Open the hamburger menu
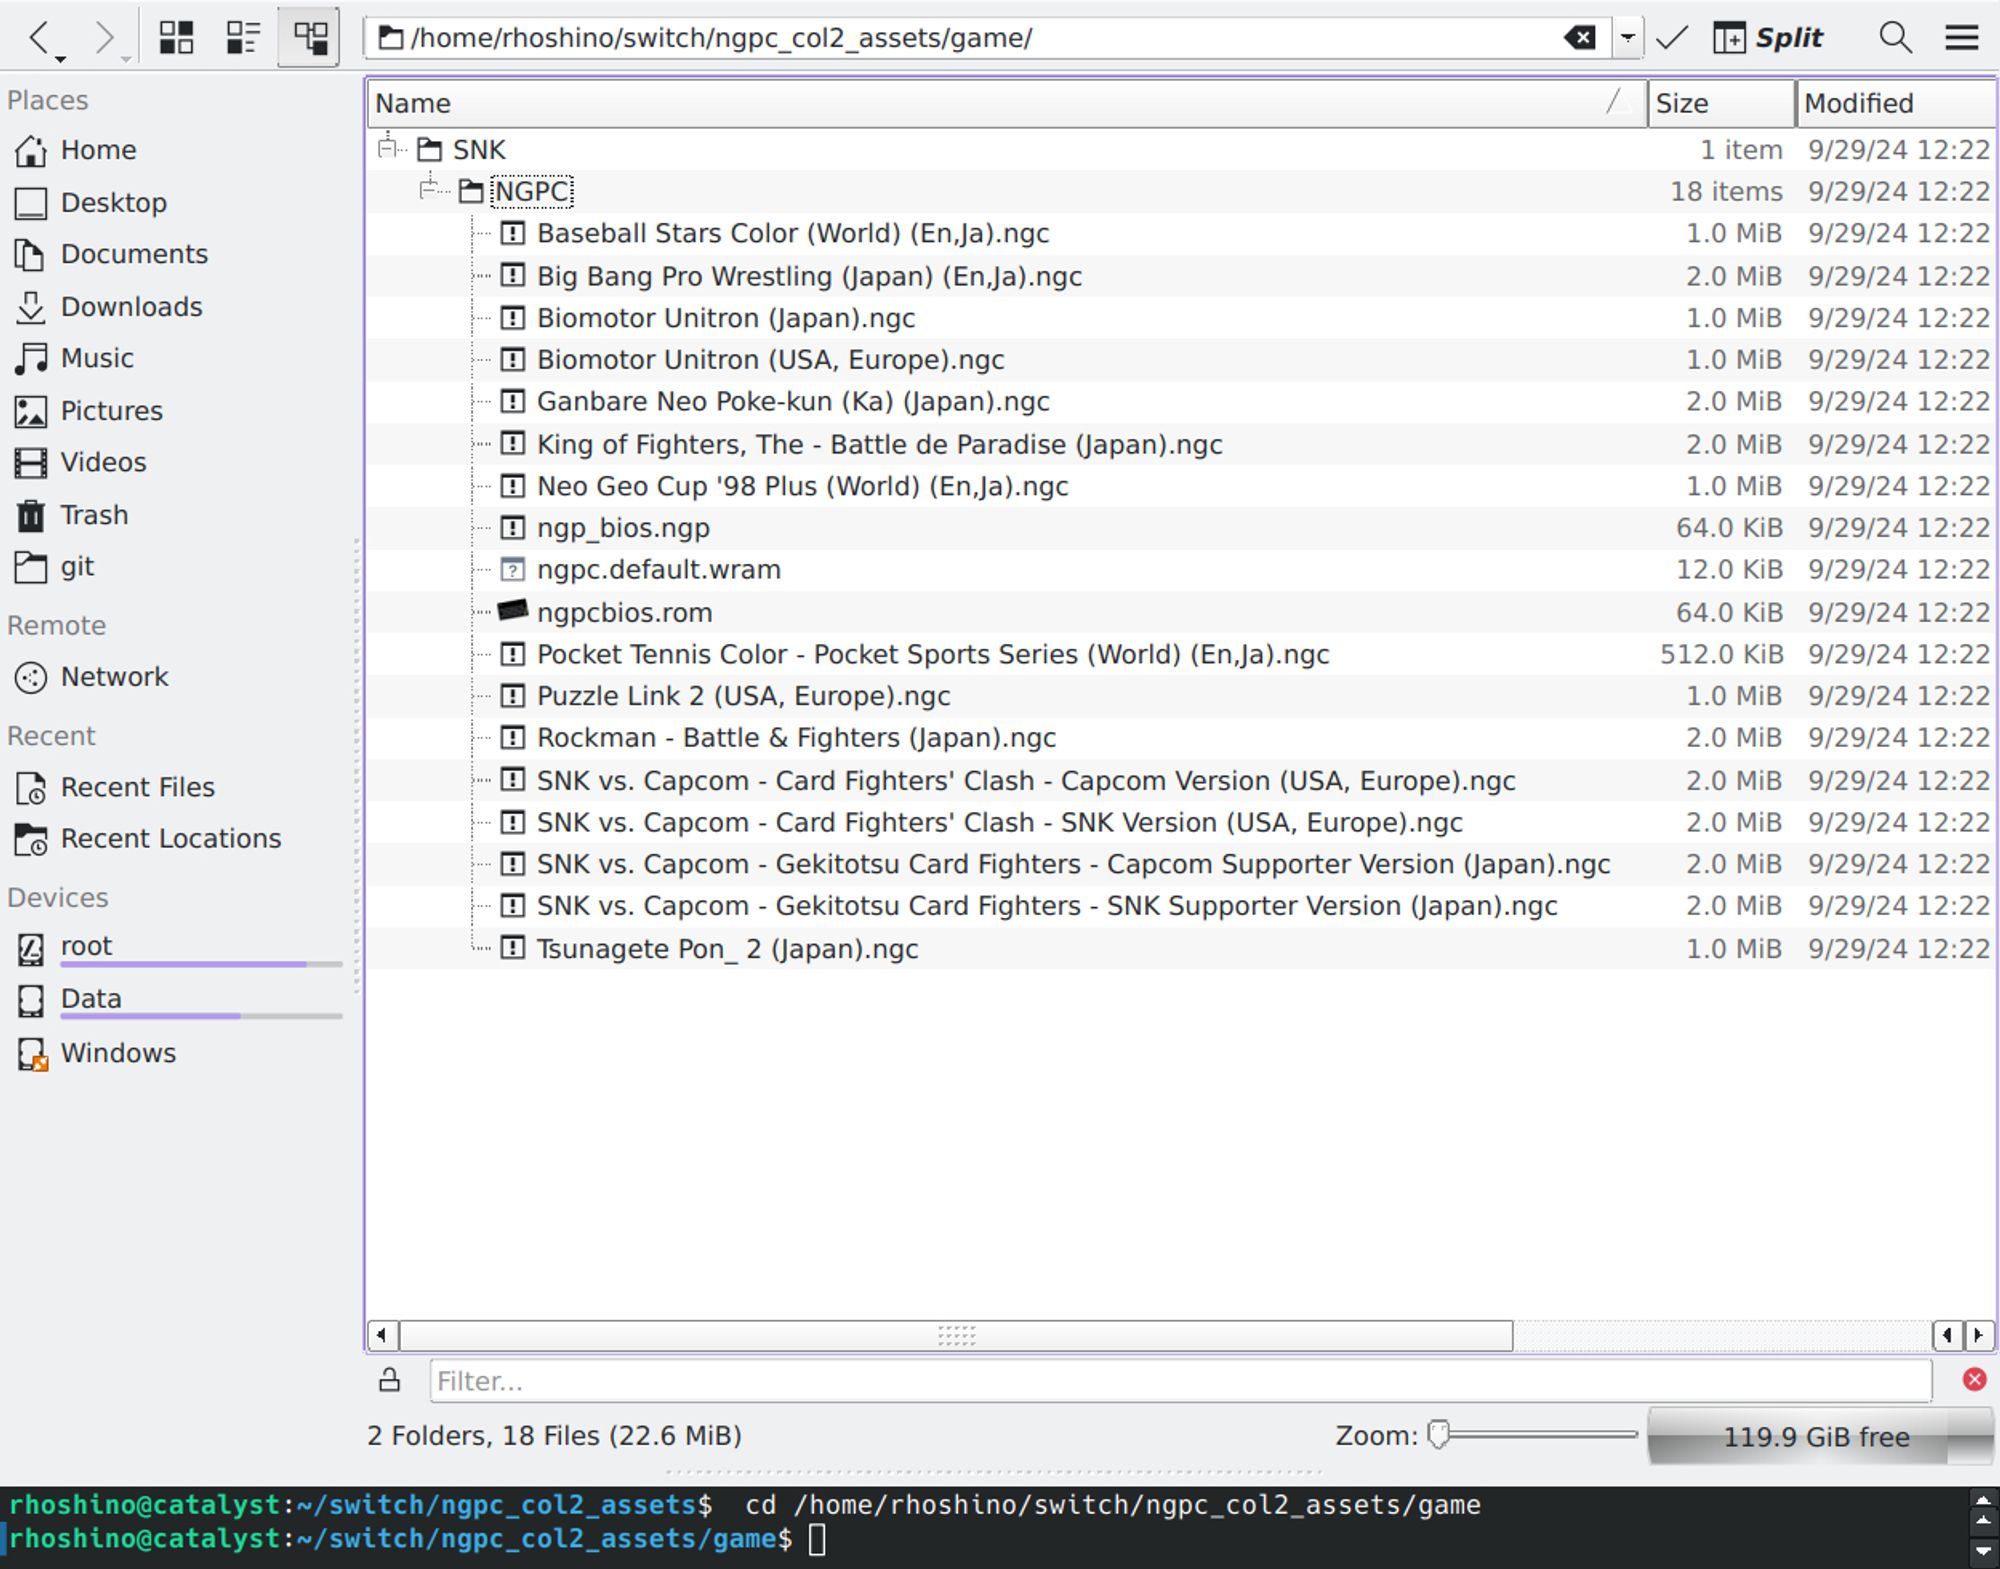The height and width of the screenshot is (1569, 2000). tap(1961, 38)
